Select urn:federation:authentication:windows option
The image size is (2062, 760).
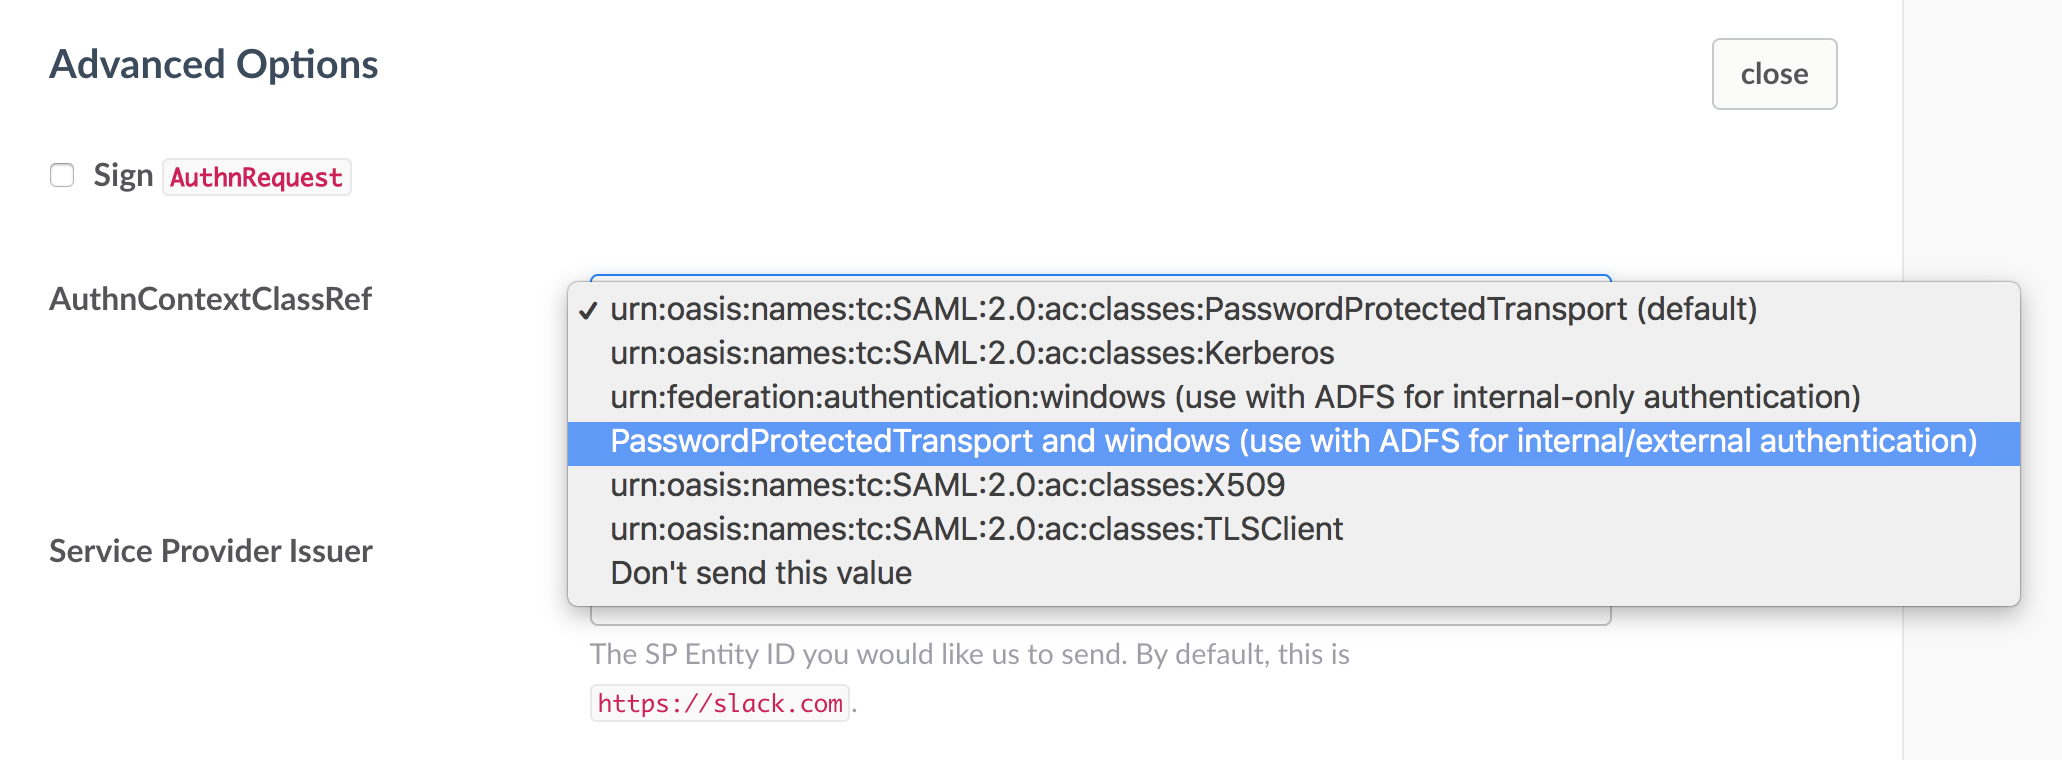tap(1235, 397)
